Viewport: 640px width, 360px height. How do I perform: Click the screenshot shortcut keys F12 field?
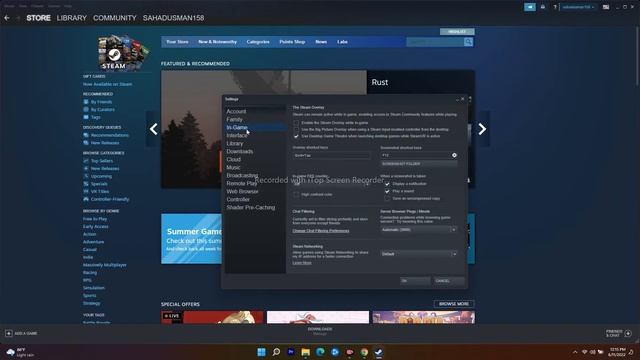(416, 155)
